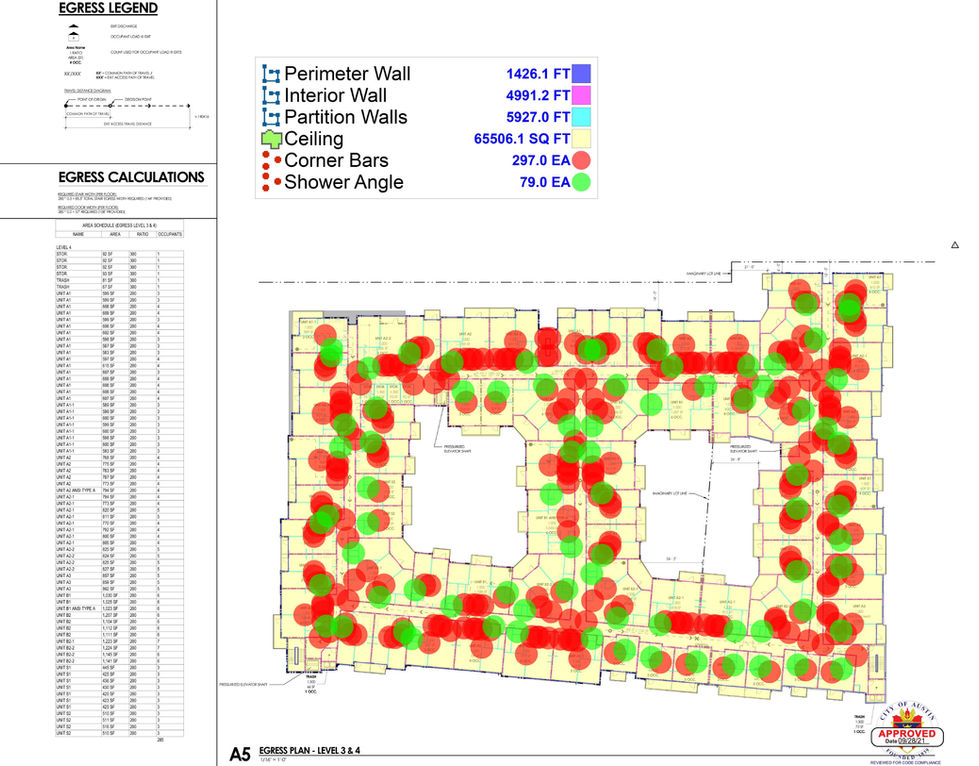The image size is (979, 766).
Task: Click the EGRESS PLAN - LEVEL 3 & 4 title
Action: (x=310, y=750)
